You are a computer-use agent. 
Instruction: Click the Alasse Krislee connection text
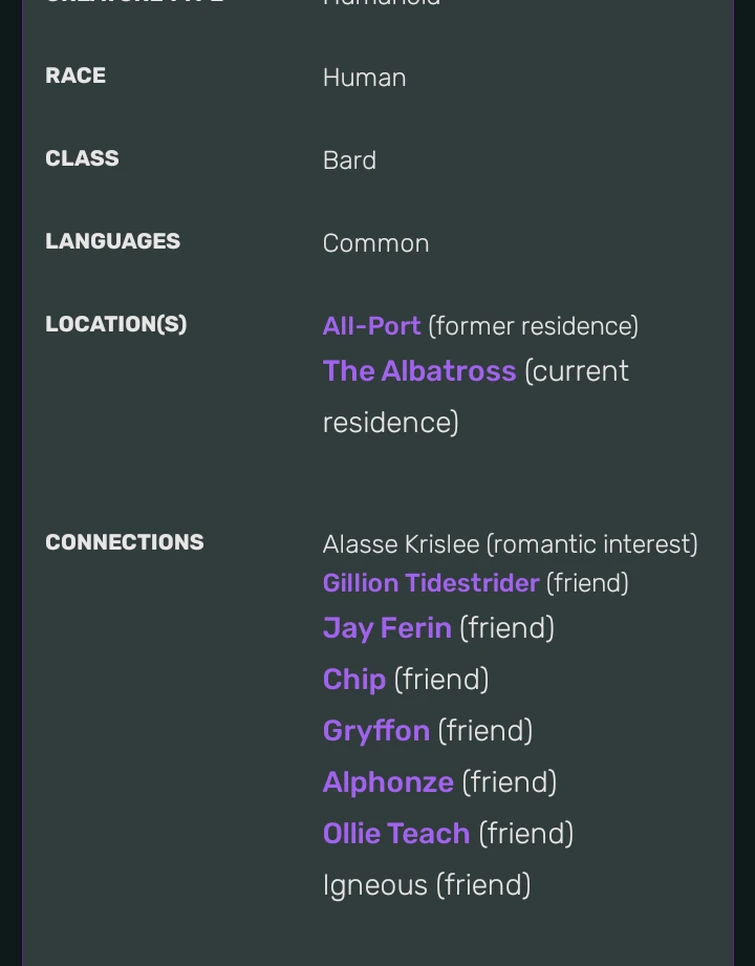point(400,544)
